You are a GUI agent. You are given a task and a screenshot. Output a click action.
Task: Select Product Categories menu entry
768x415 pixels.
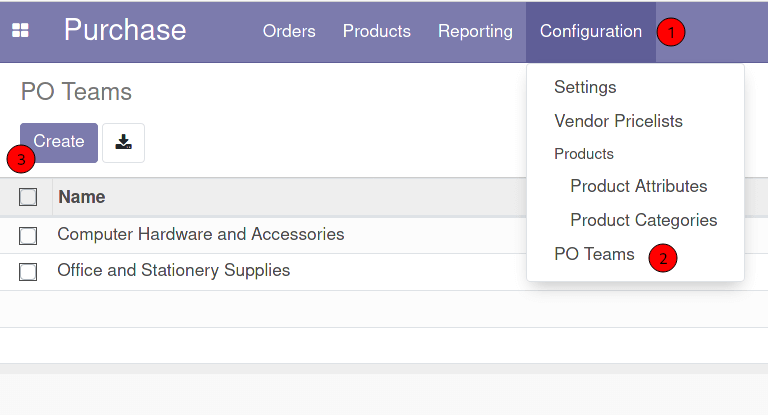coord(643,220)
